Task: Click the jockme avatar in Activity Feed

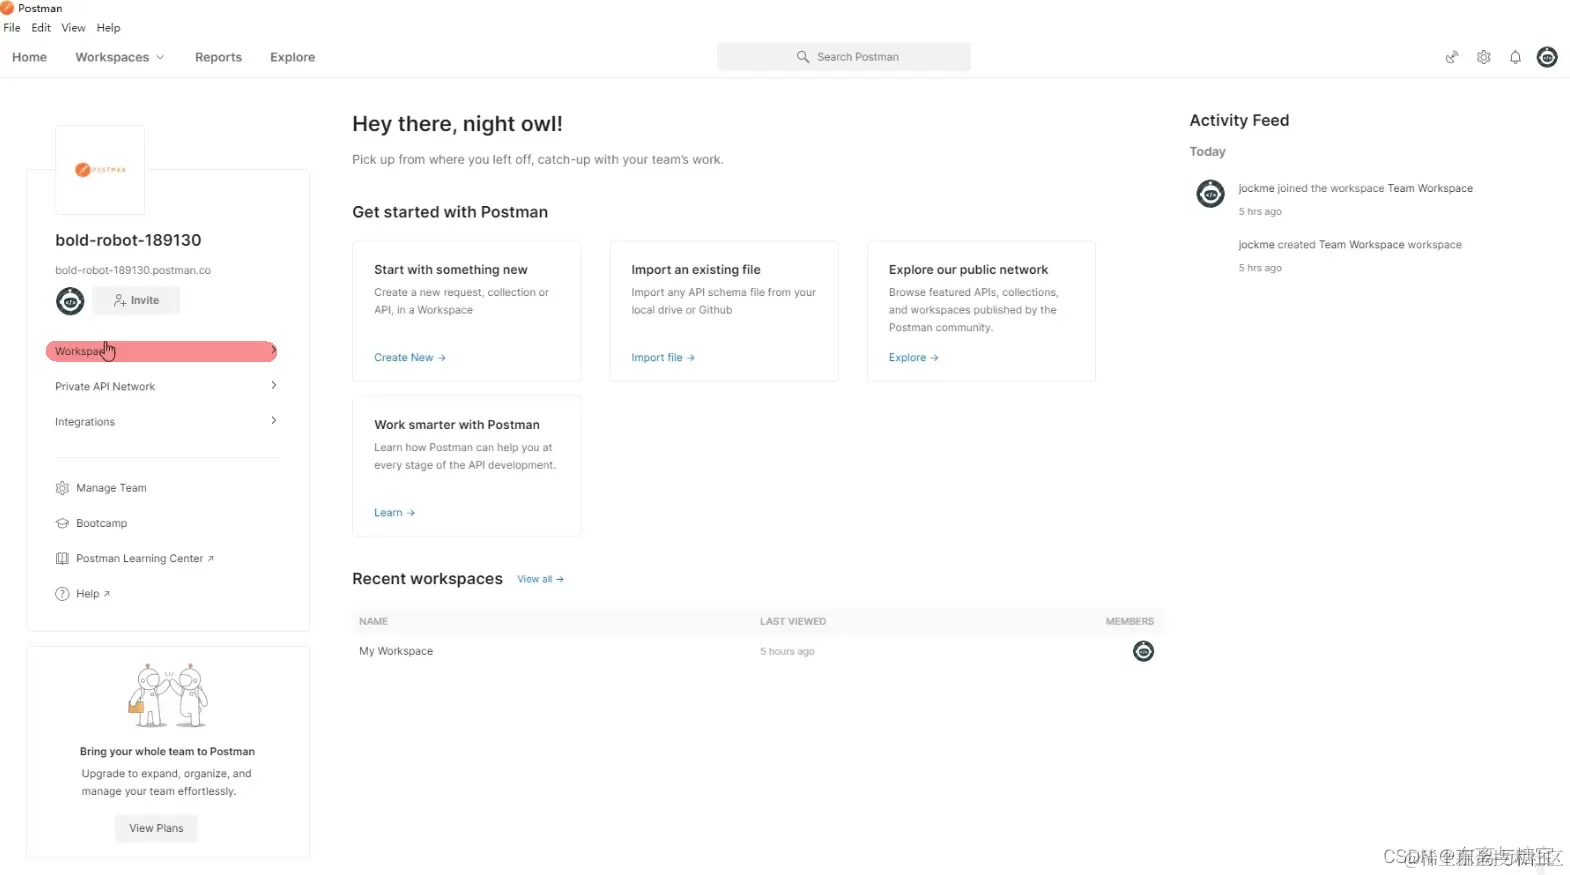Action: point(1210,193)
